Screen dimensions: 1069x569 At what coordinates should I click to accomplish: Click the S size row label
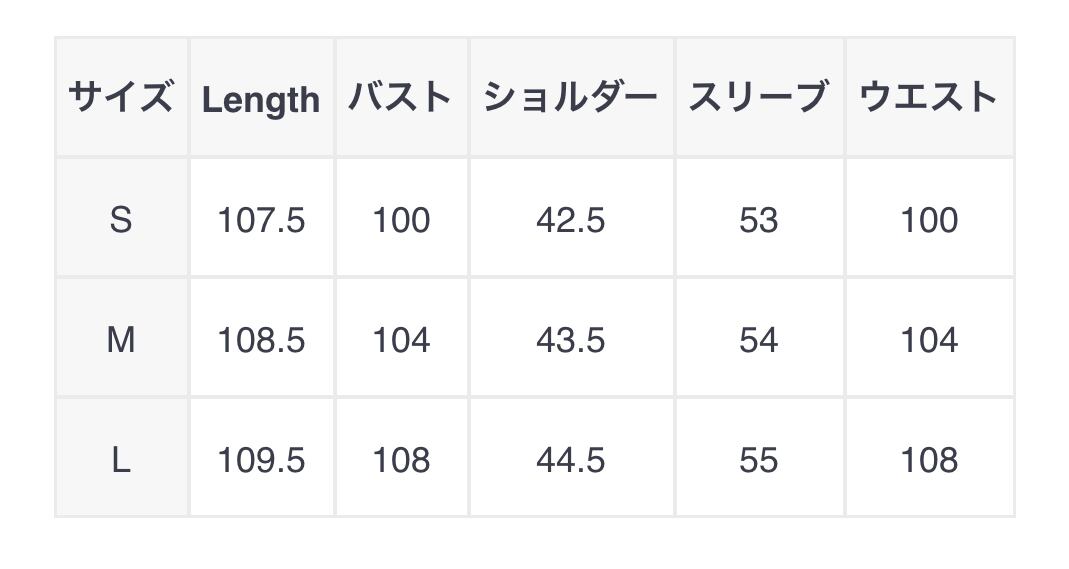point(121,219)
